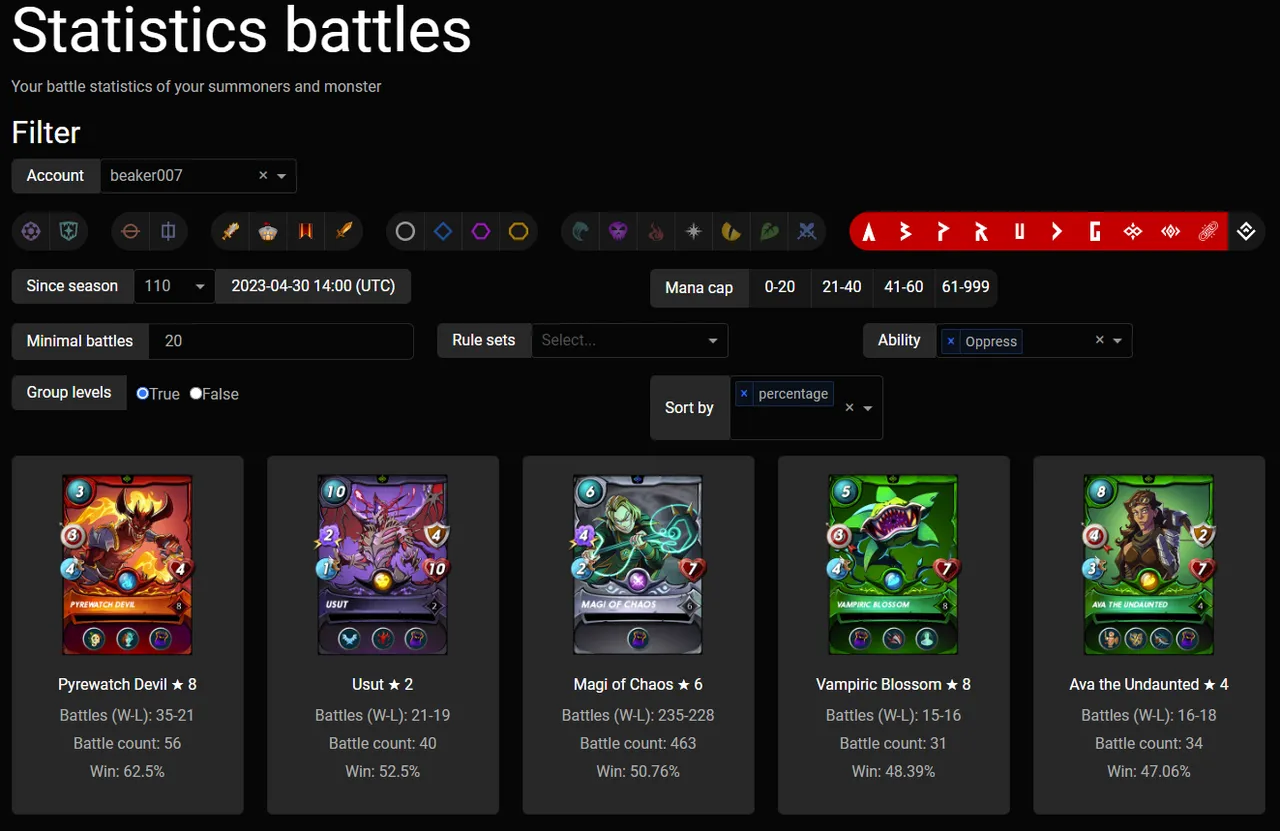Toggle the Untamed edition U icon
This screenshot has width=1280, height=831.
pos(1019,232)
